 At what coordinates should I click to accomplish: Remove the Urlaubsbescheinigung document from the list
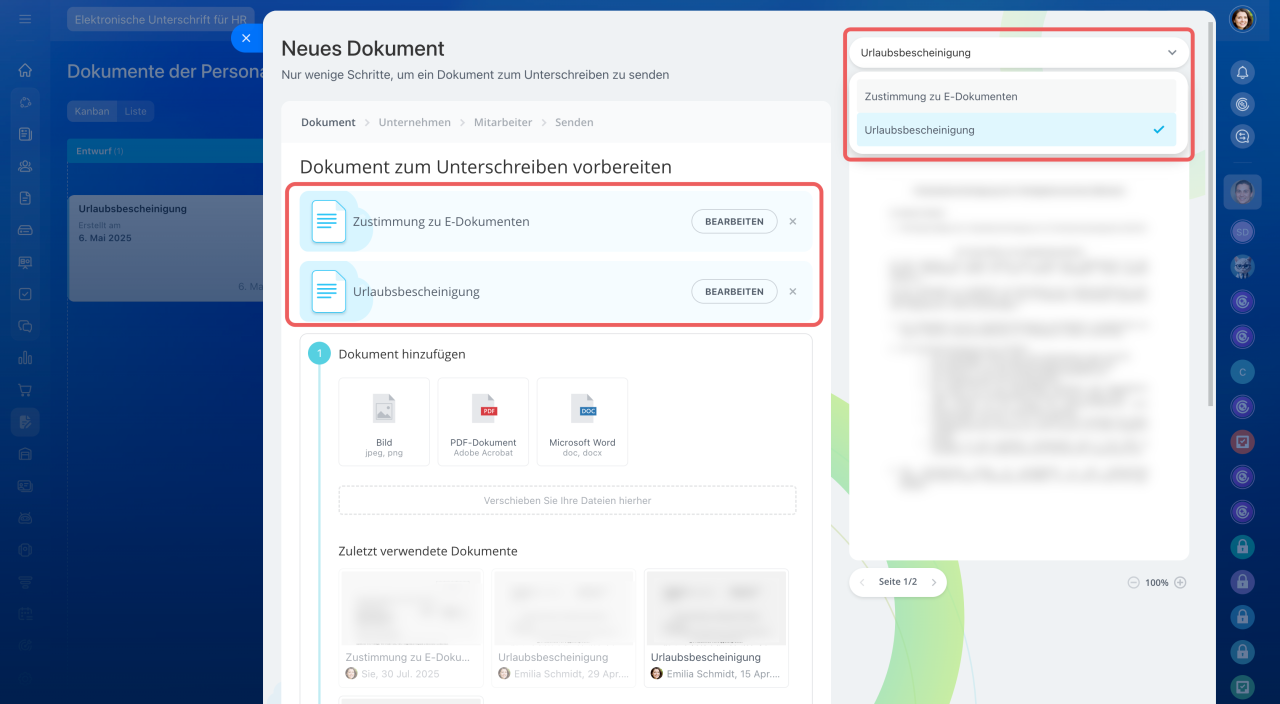[793, 292]
